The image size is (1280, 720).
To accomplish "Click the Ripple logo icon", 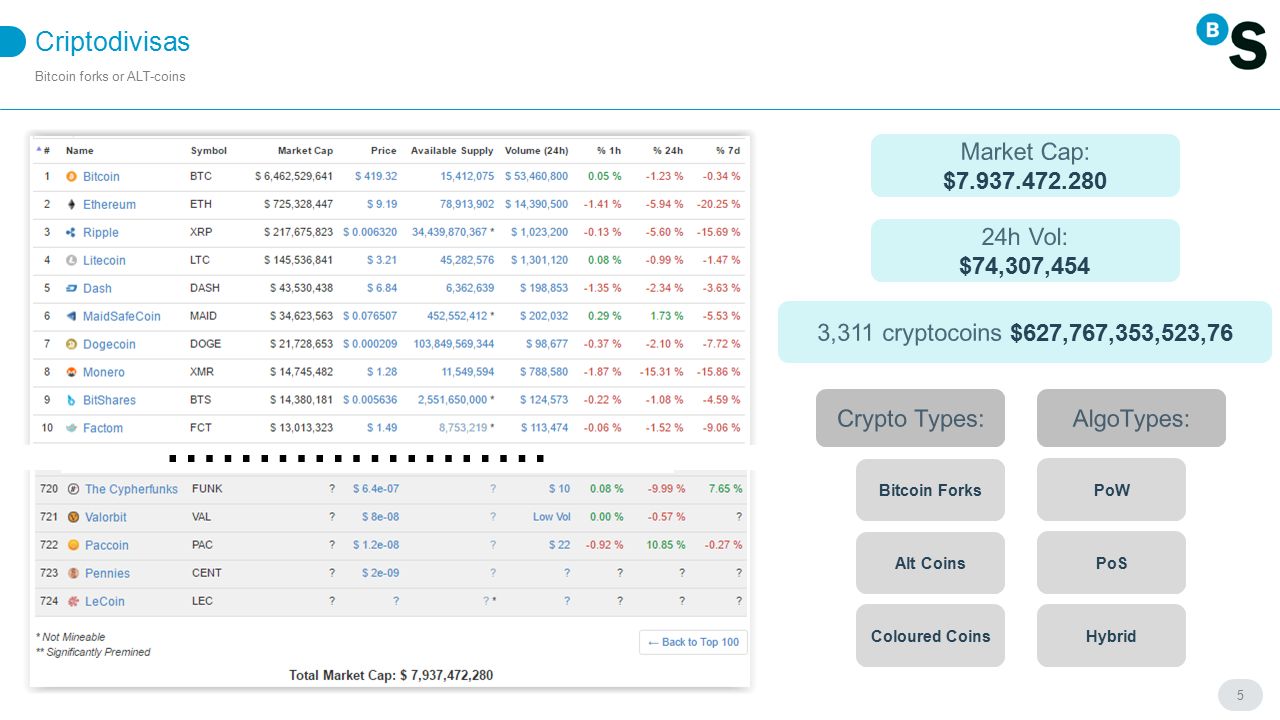I will pos(71,232).
